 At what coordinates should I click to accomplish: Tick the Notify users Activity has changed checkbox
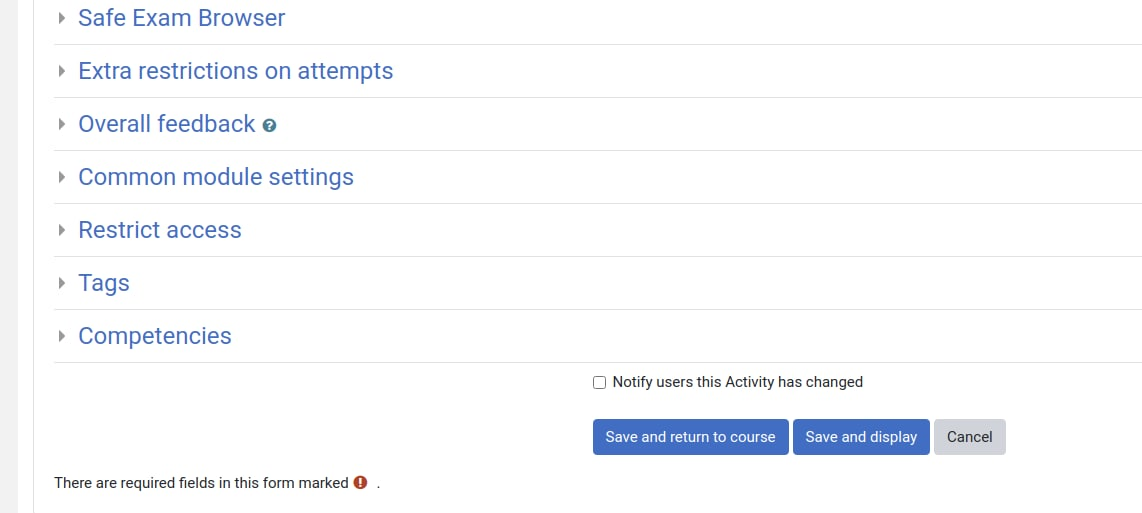pos(599,383)
